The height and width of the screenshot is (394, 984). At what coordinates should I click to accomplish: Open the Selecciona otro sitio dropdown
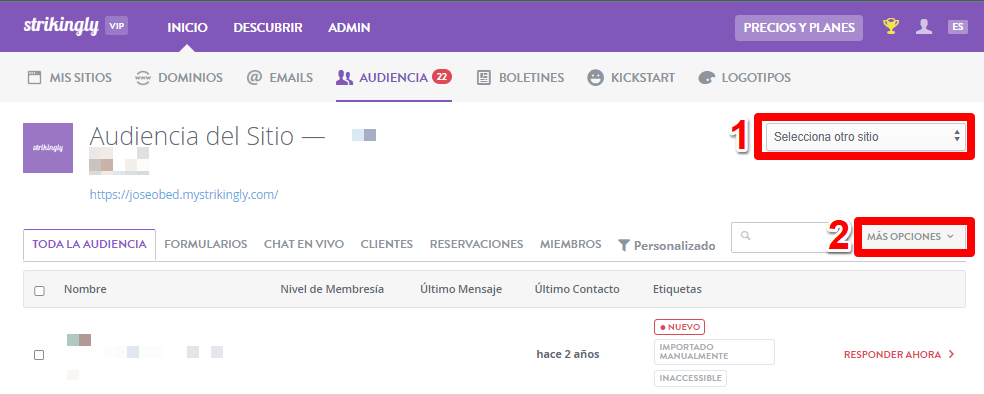pyautogui.click(x=865, y=137)
